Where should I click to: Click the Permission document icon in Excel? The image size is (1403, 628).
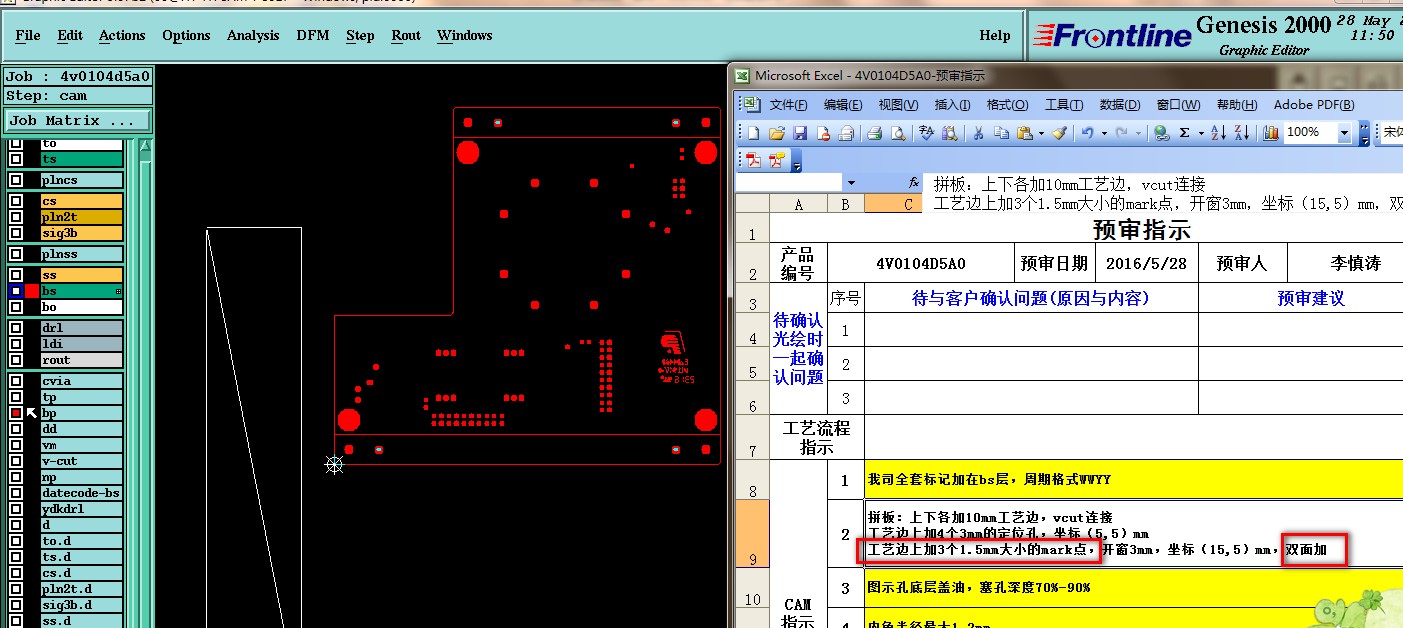point(824,133)
